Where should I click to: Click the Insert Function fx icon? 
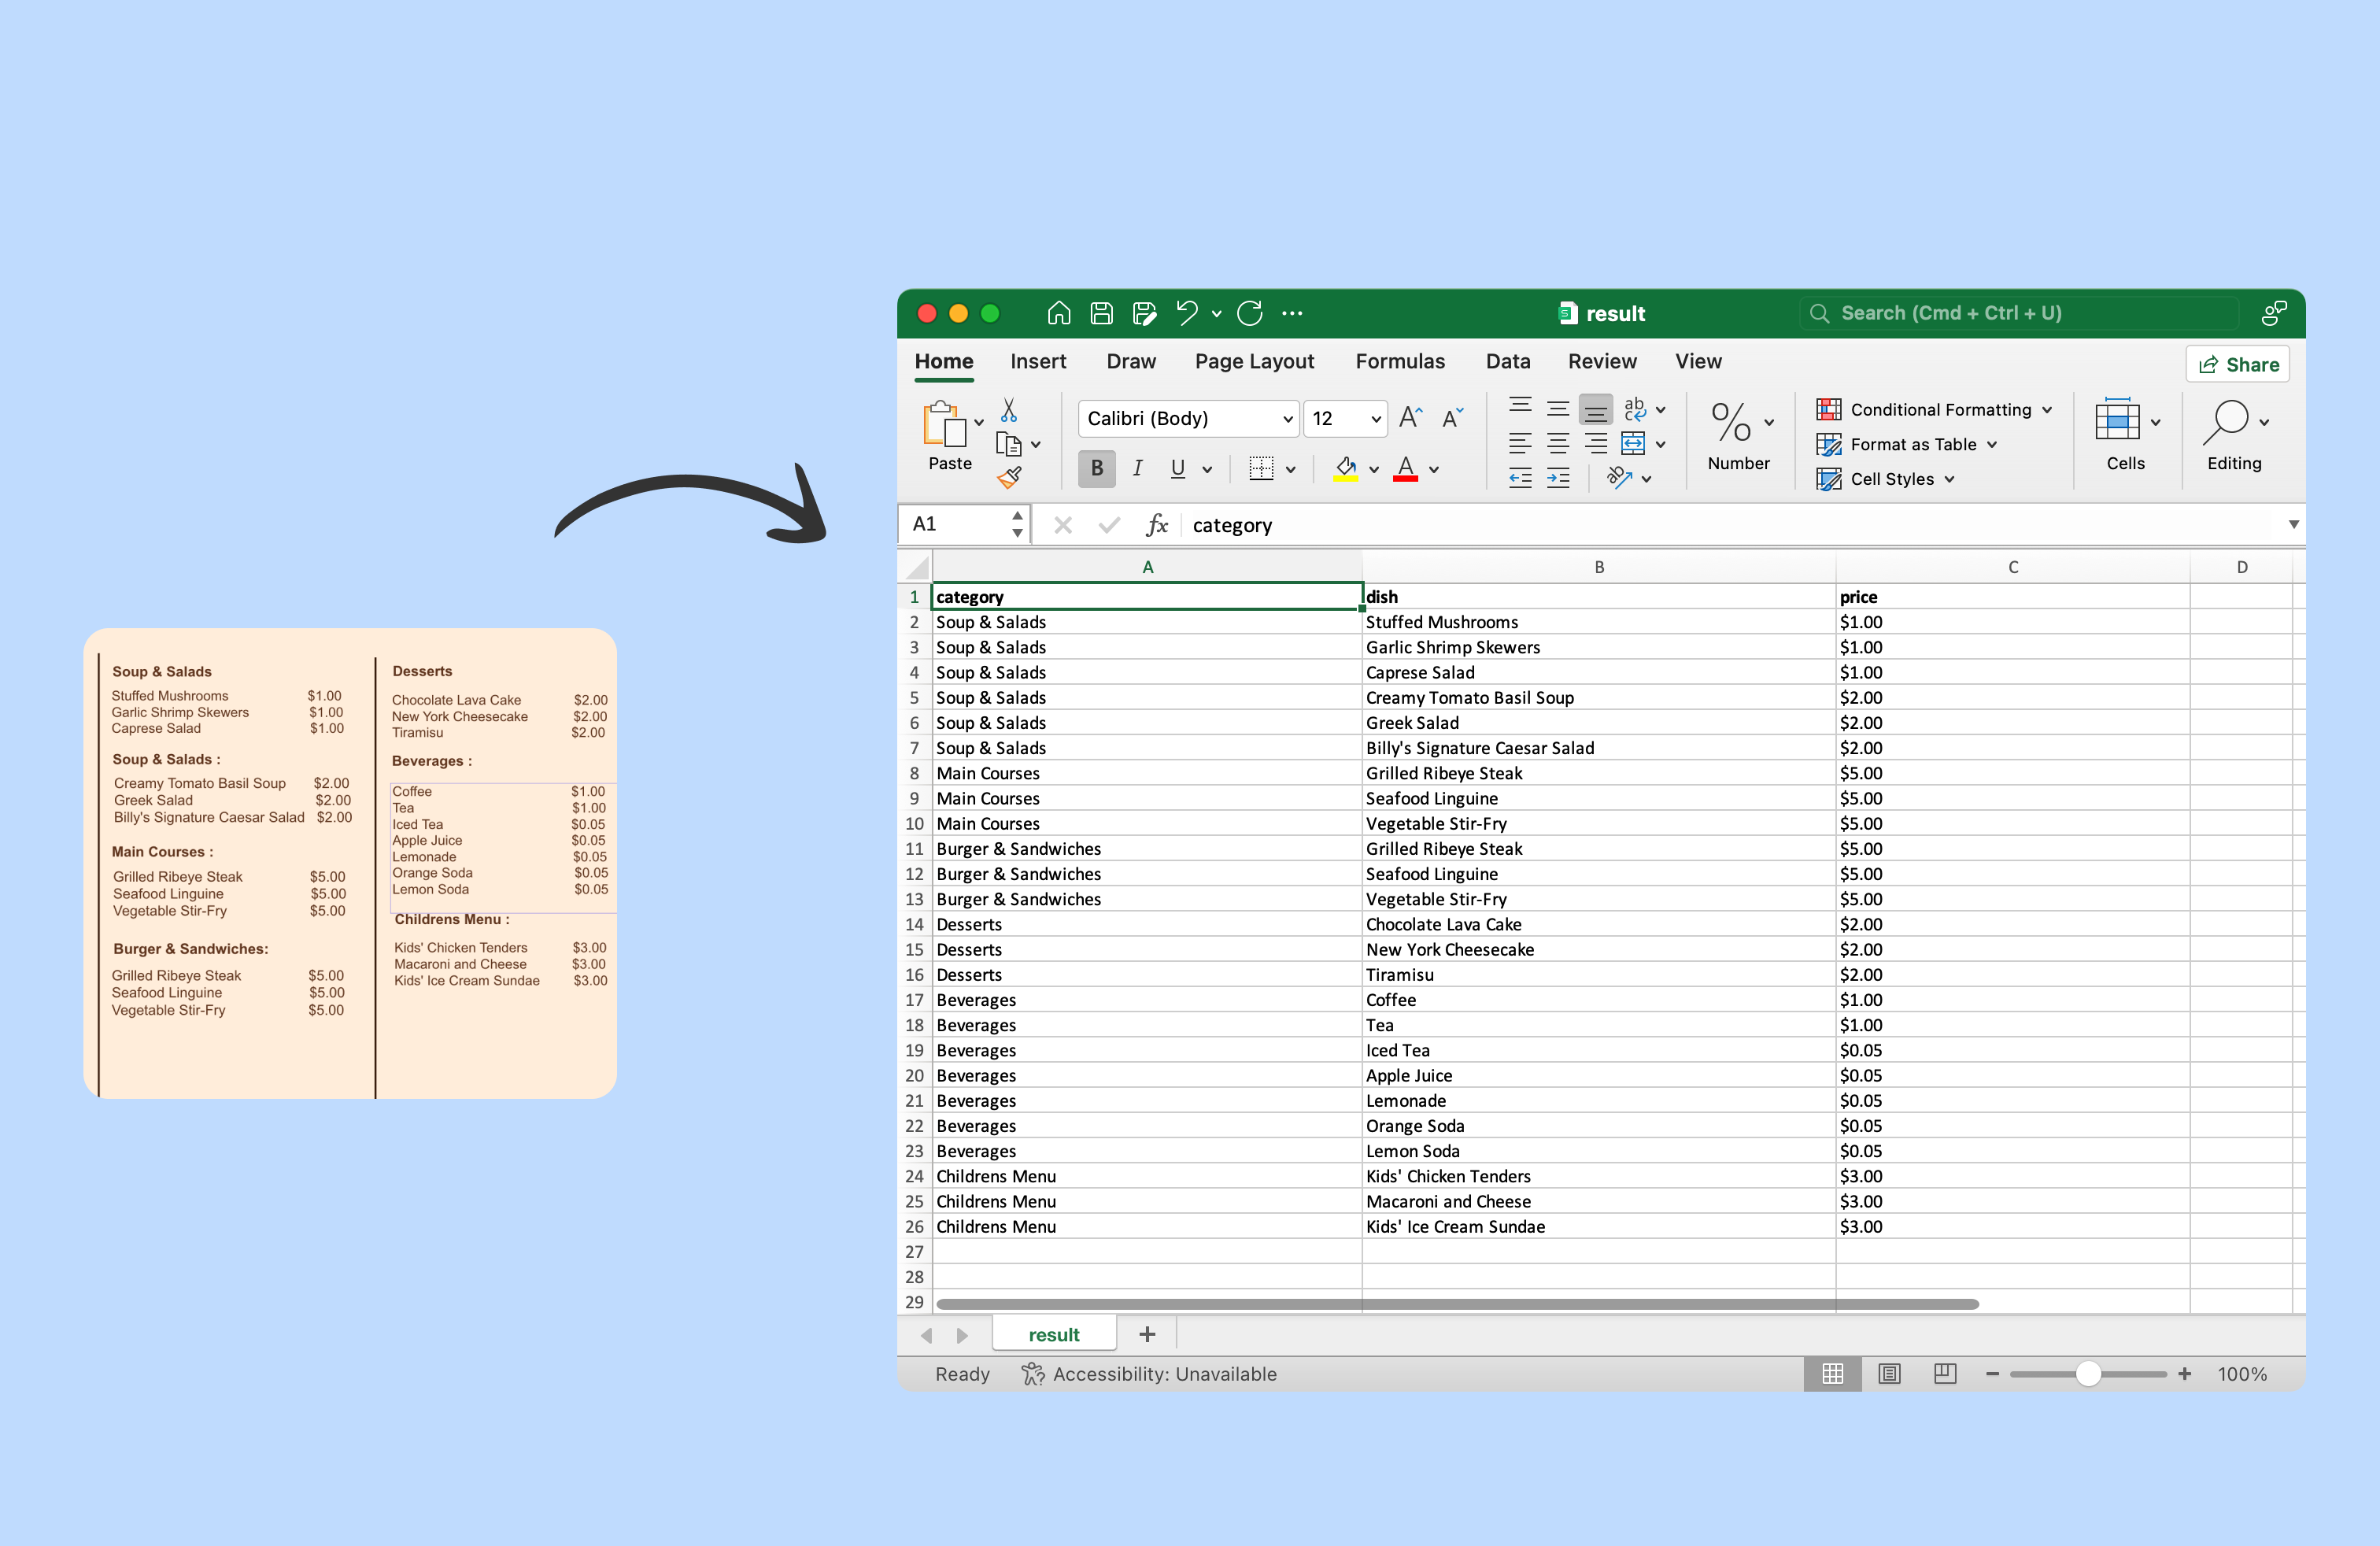[x=1157, y=525]
